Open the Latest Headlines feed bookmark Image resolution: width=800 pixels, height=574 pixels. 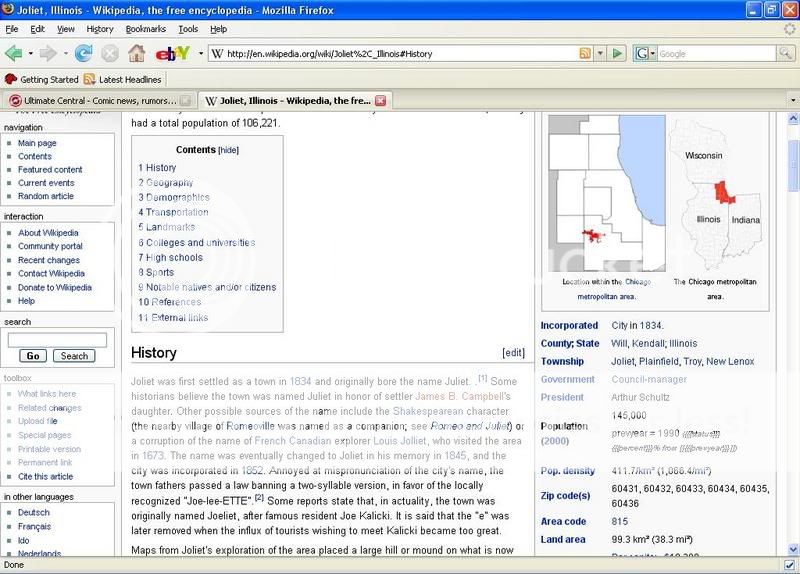tap(123, 80)
